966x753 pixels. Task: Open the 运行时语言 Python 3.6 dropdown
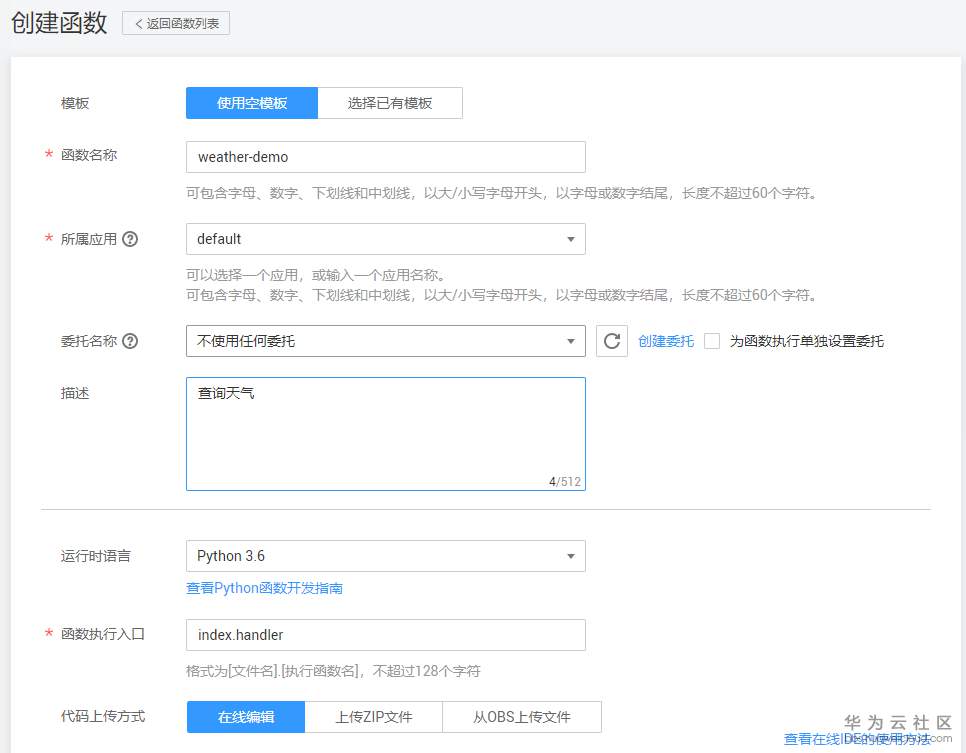386,556
